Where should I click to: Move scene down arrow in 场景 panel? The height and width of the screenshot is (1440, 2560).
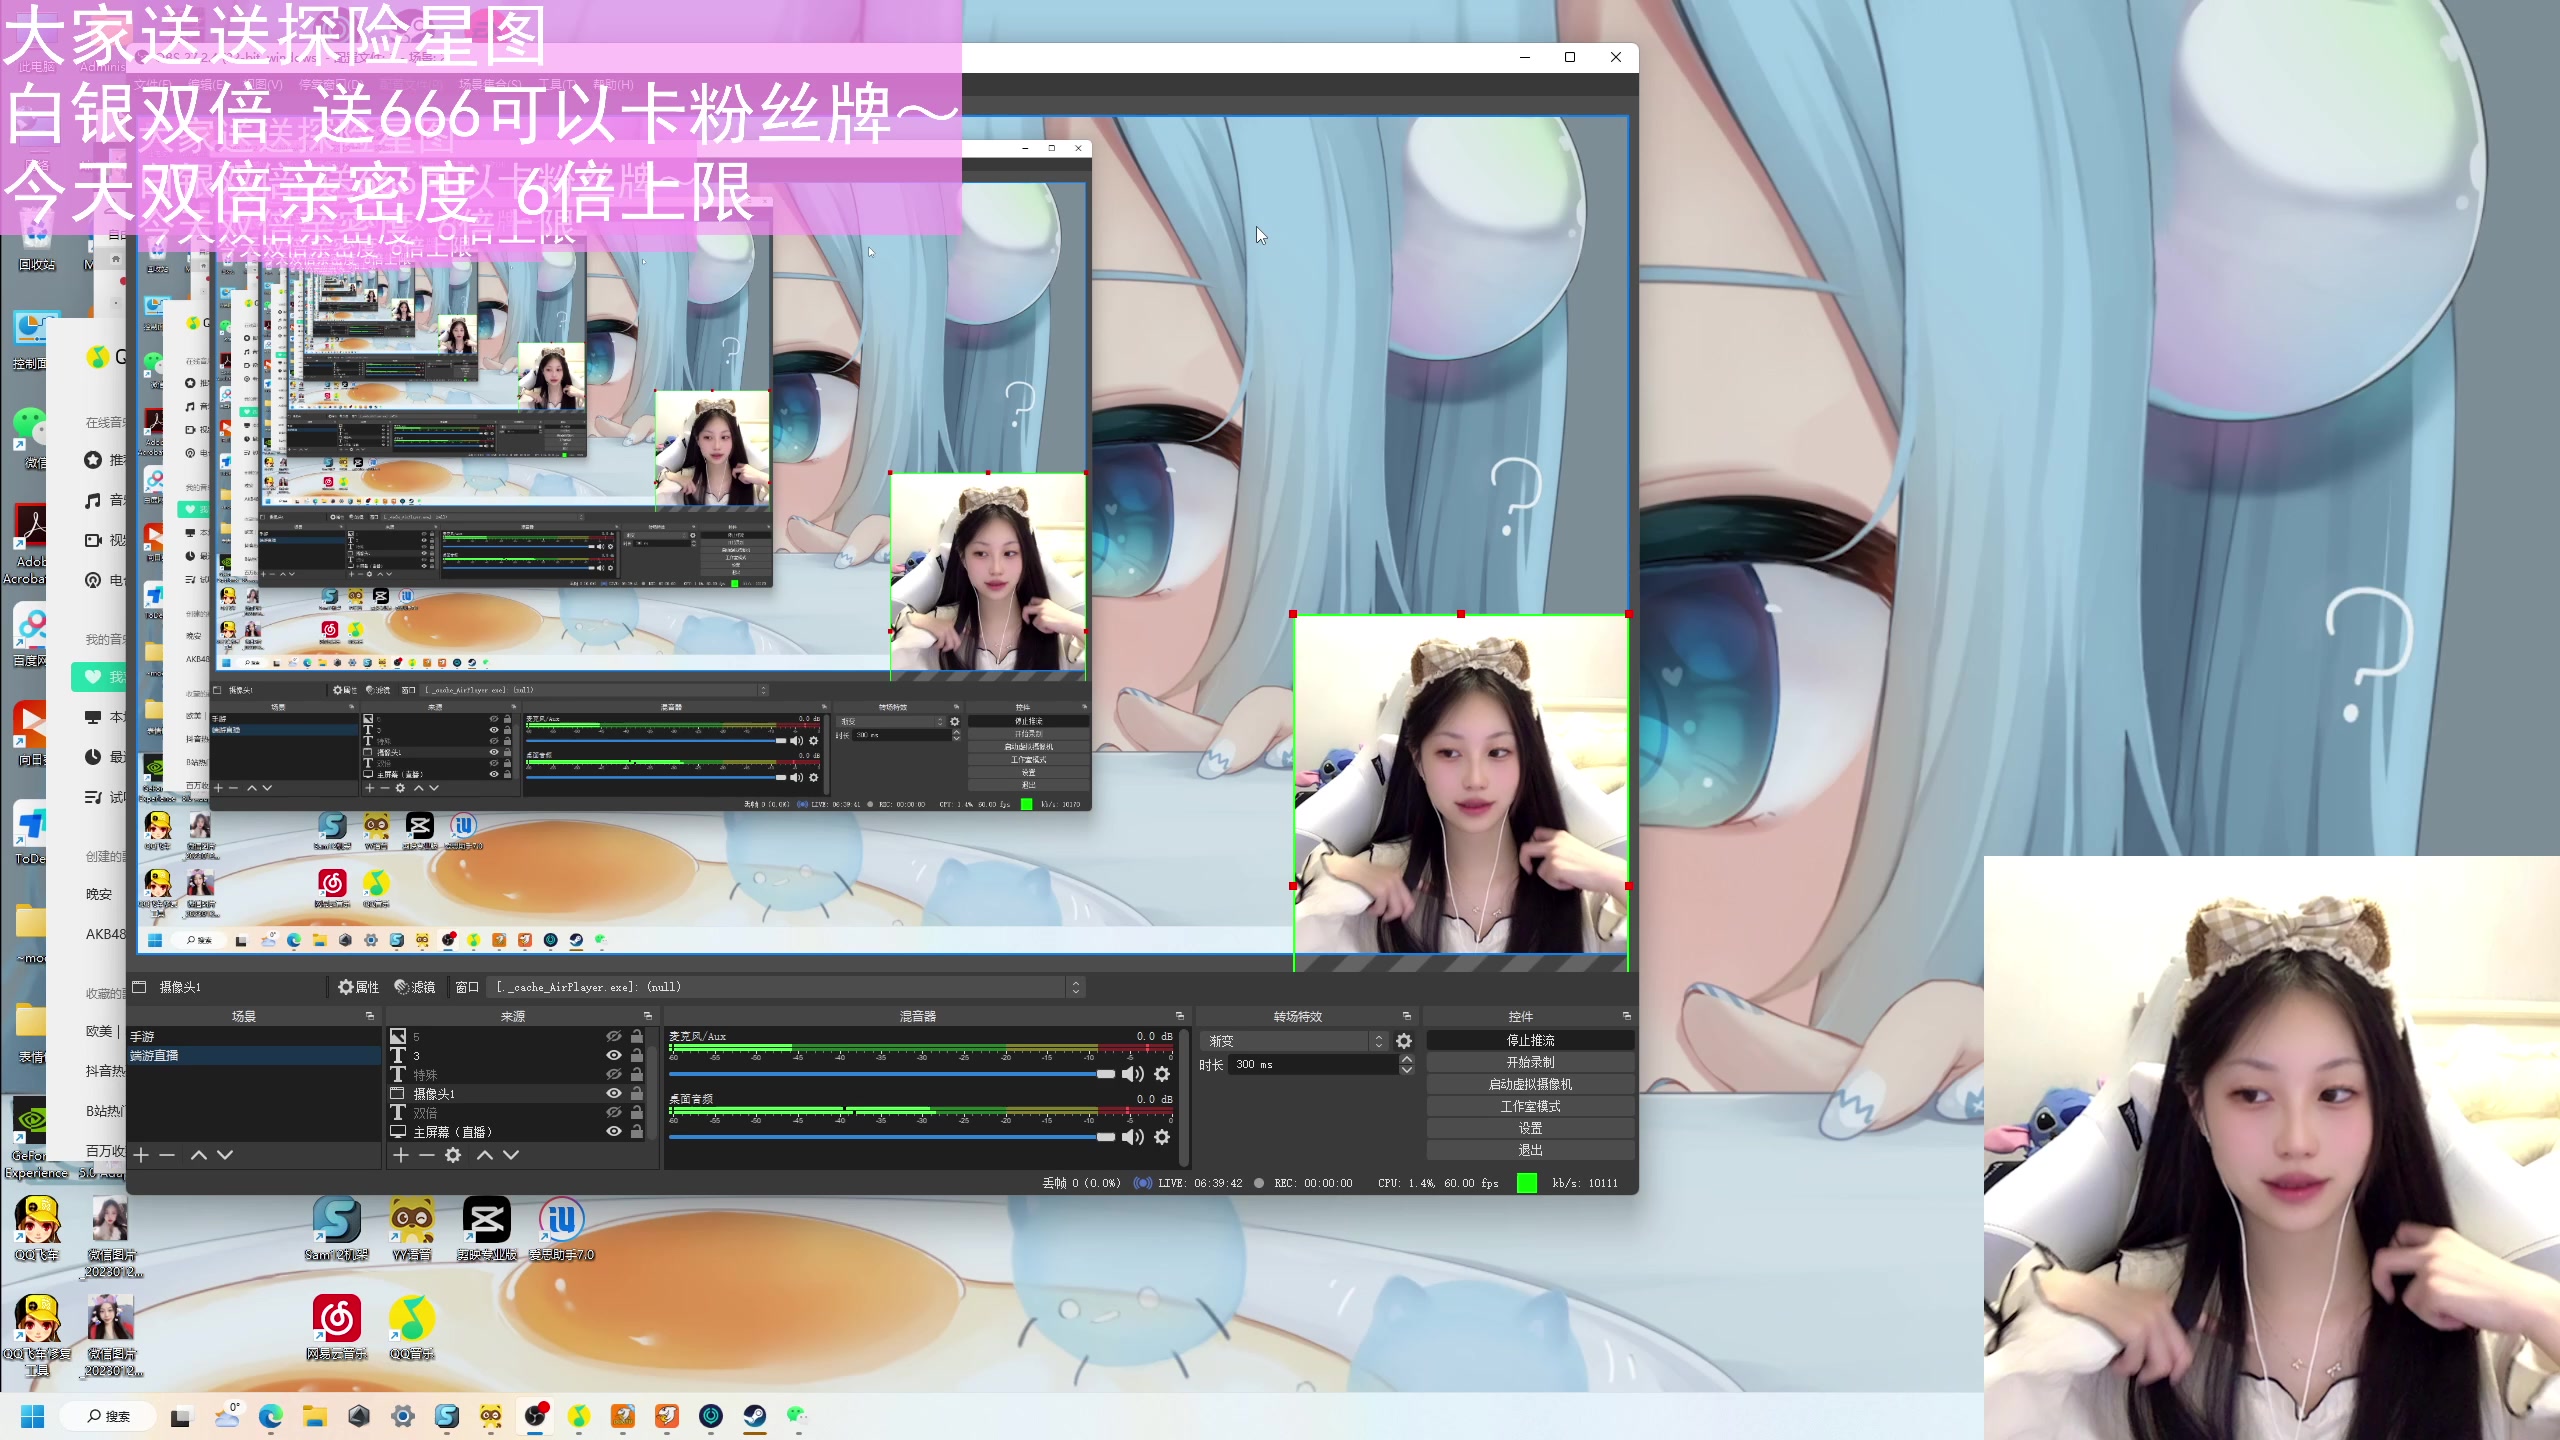tap(225, 1155)
